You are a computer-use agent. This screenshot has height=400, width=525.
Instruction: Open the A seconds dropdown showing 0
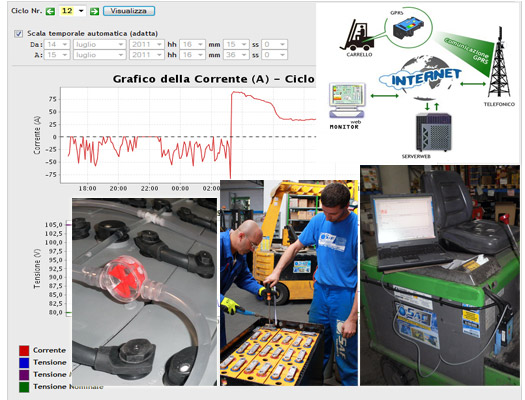pos(275,55)
